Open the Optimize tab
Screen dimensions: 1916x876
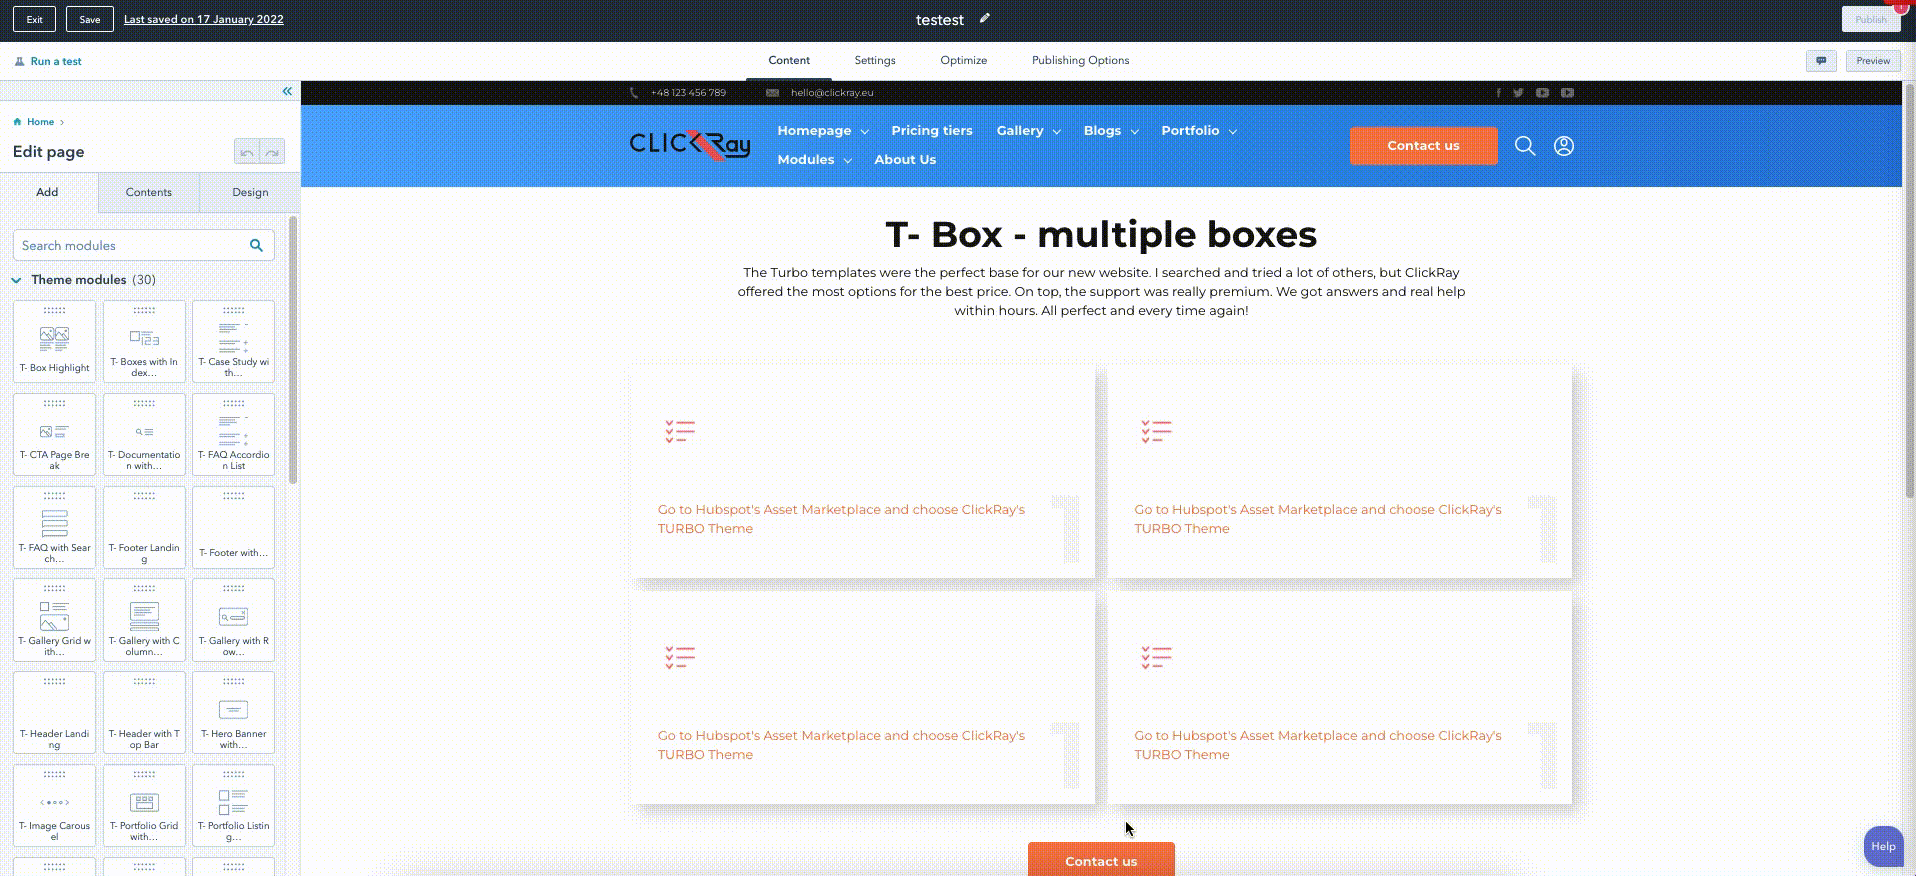(x=964, y=60)
